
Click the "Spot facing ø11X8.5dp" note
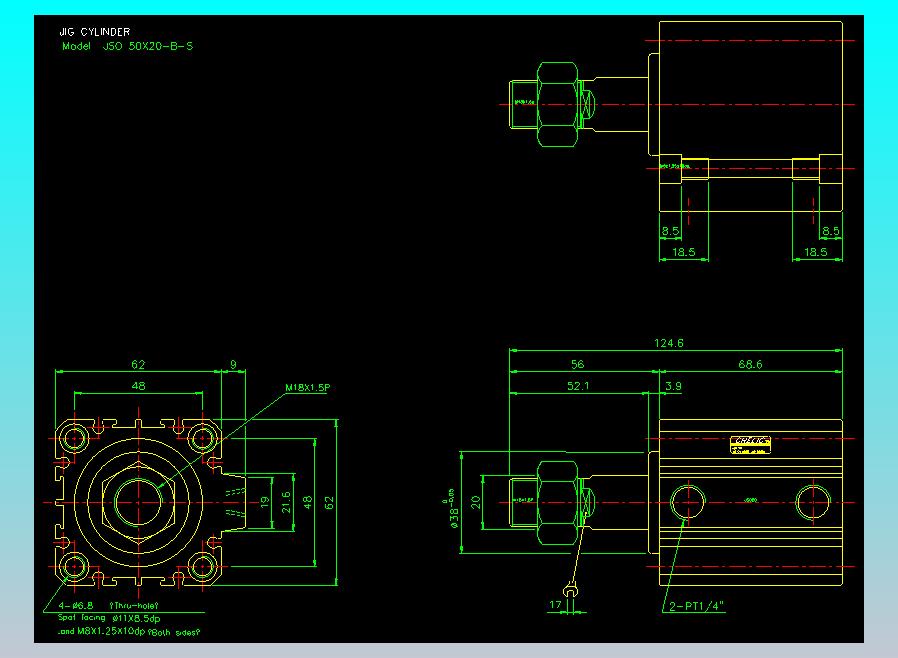[109, 618]
